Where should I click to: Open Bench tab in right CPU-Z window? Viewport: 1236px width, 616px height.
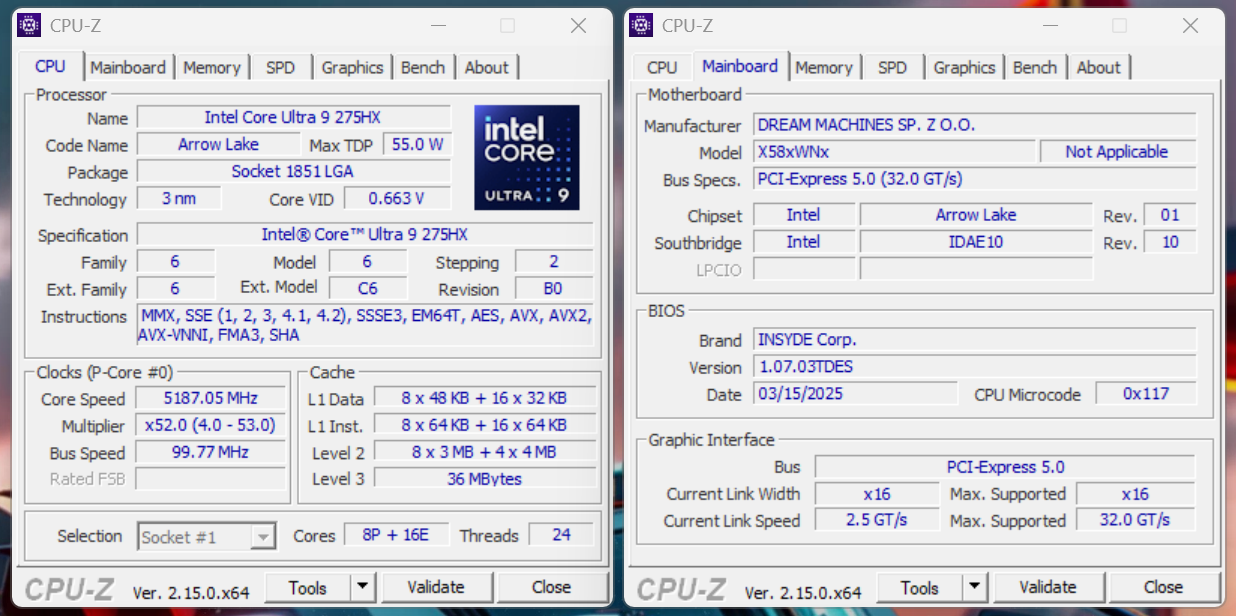click(1035, 68)
